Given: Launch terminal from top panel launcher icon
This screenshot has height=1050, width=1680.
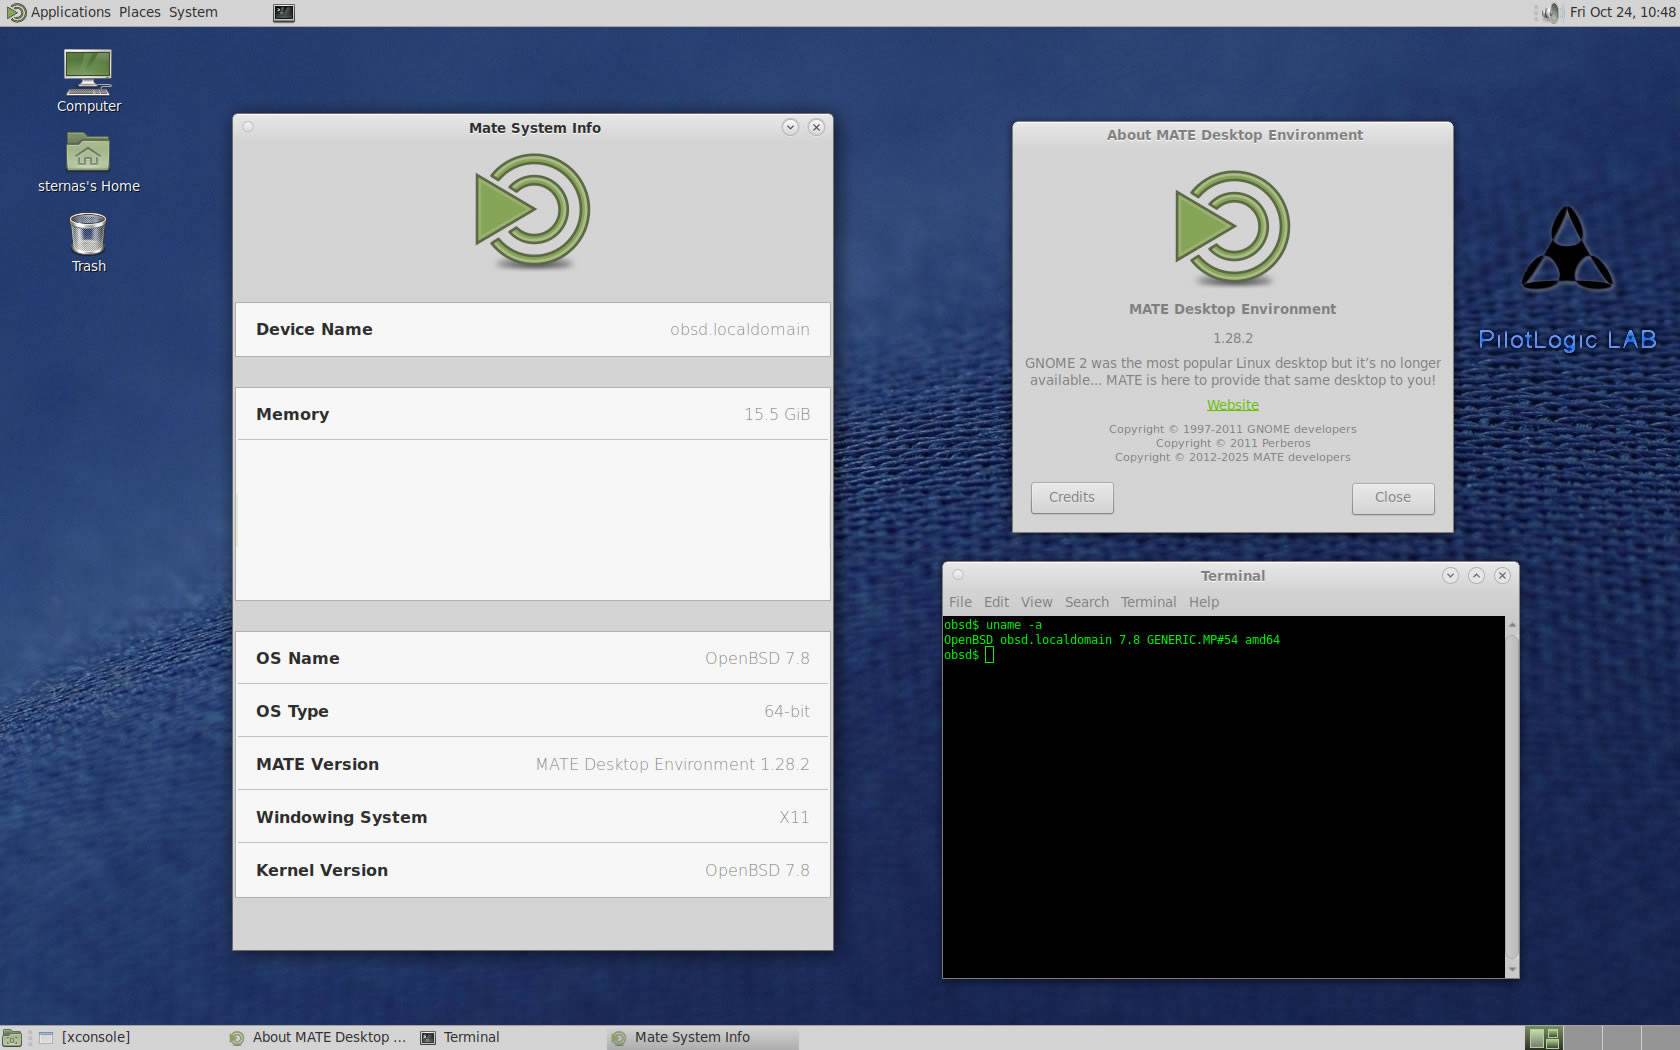Looking at the screenshot, I should tap(284, 13).
